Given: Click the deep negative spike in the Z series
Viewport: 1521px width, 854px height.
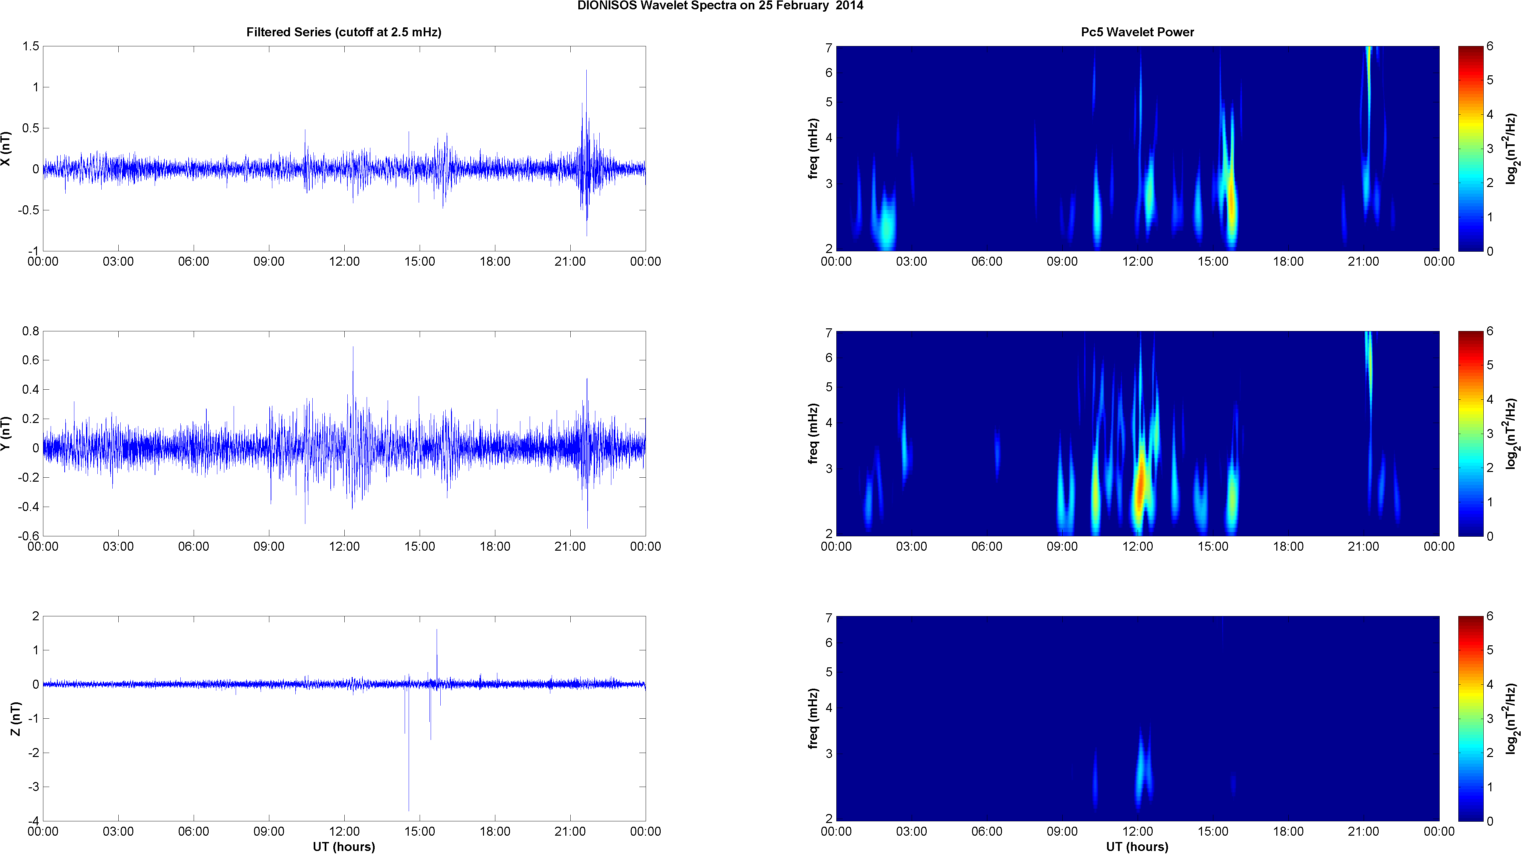Looking at the screenshot, I should (408, 748).
